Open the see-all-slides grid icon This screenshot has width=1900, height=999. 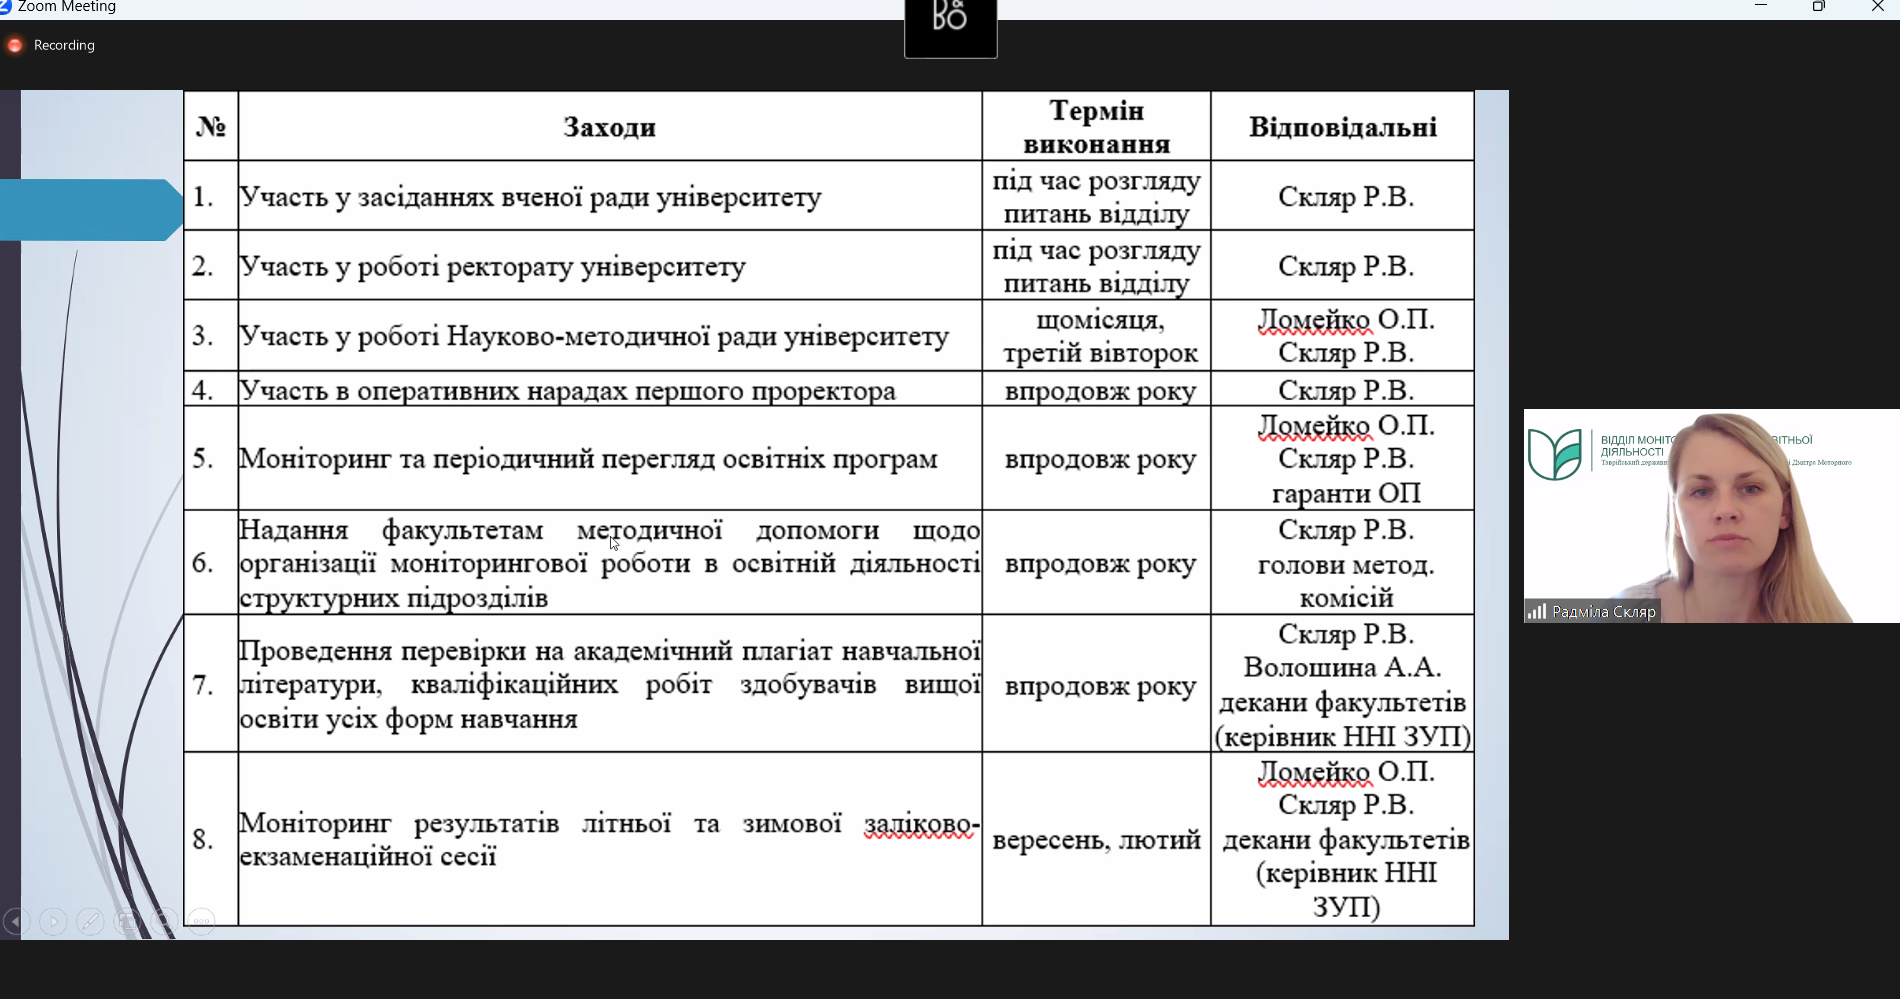coord(127,921)
